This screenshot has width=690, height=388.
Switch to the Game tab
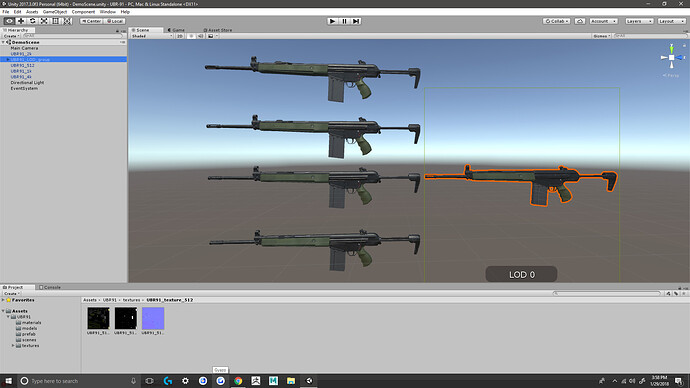coord(176,30)
